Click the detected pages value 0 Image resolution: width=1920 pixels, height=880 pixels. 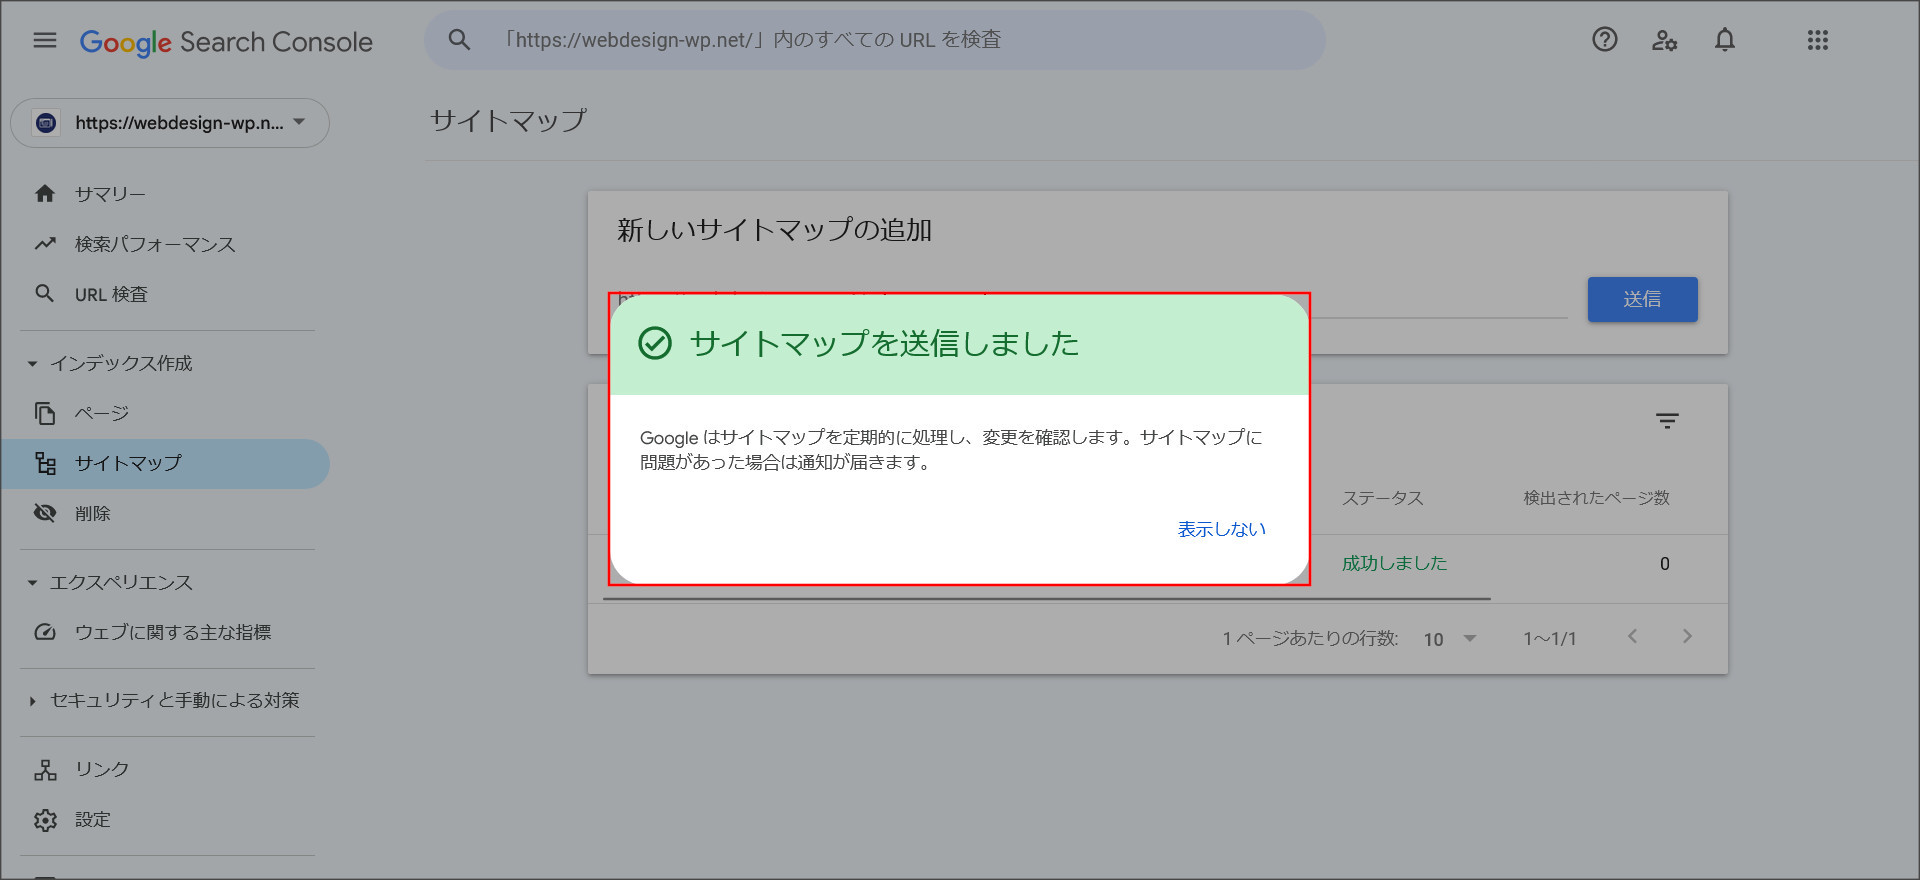pos(1664,564)
